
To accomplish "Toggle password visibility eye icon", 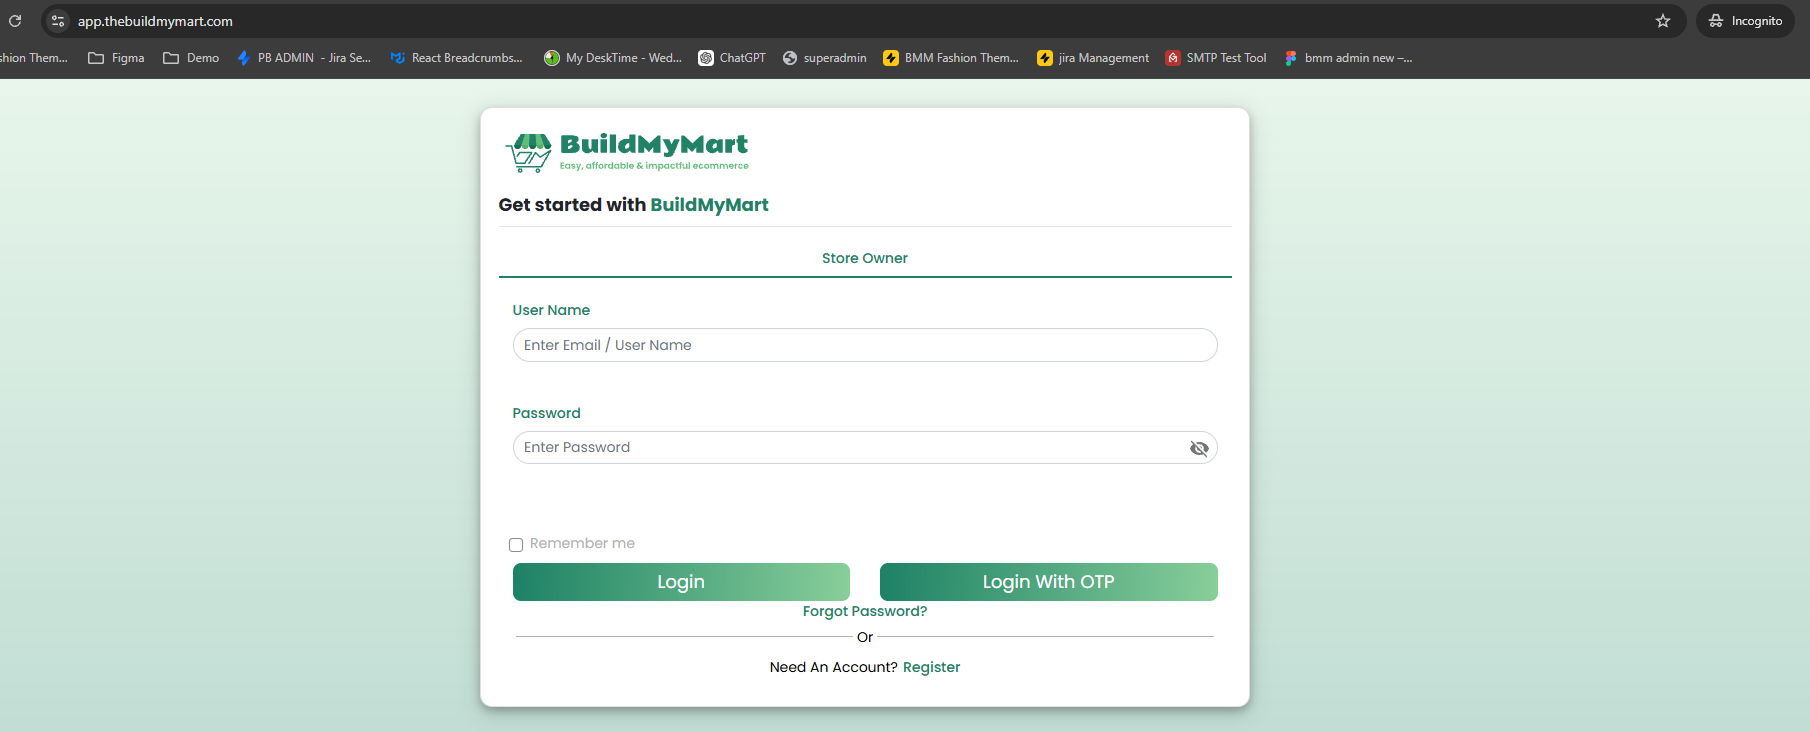I will pyautogui.click(x=1199, y=448).
